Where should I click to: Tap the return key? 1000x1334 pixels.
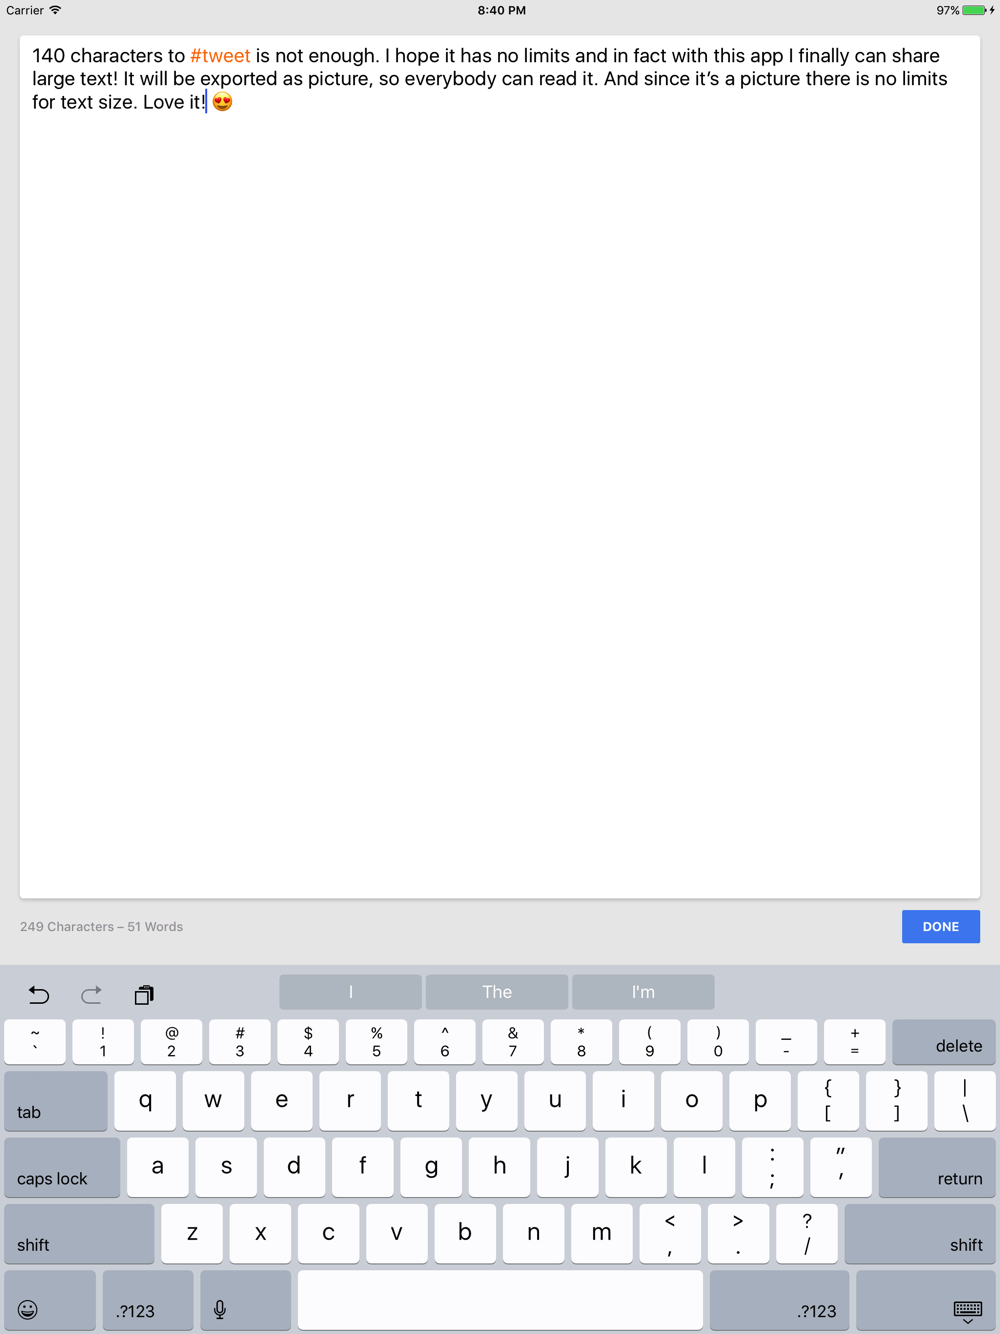click(937, 1167)
